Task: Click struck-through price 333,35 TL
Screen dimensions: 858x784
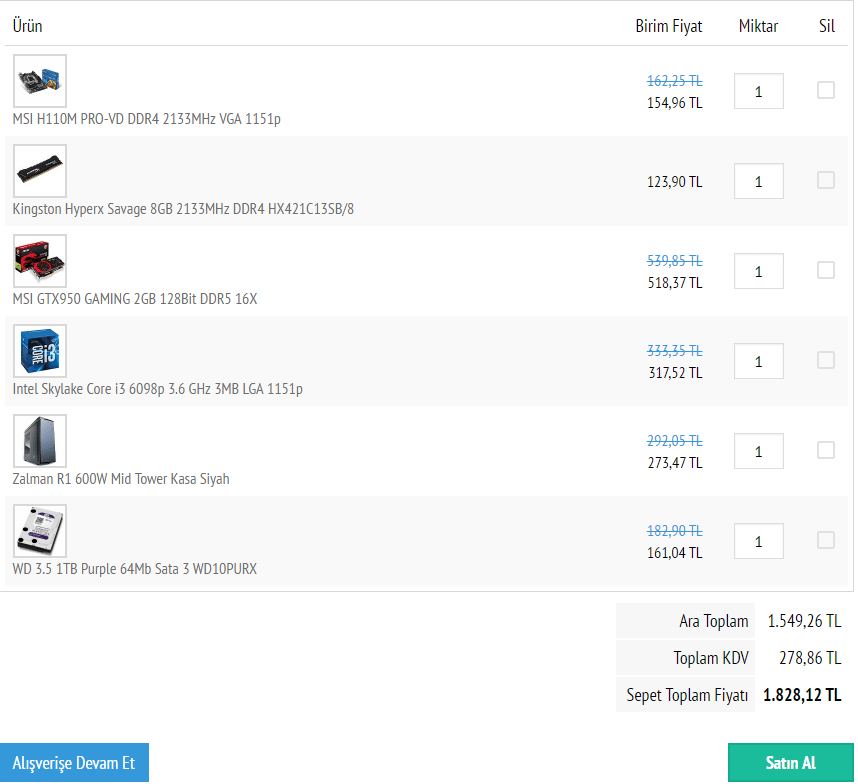Action: (x=675, y=351)
